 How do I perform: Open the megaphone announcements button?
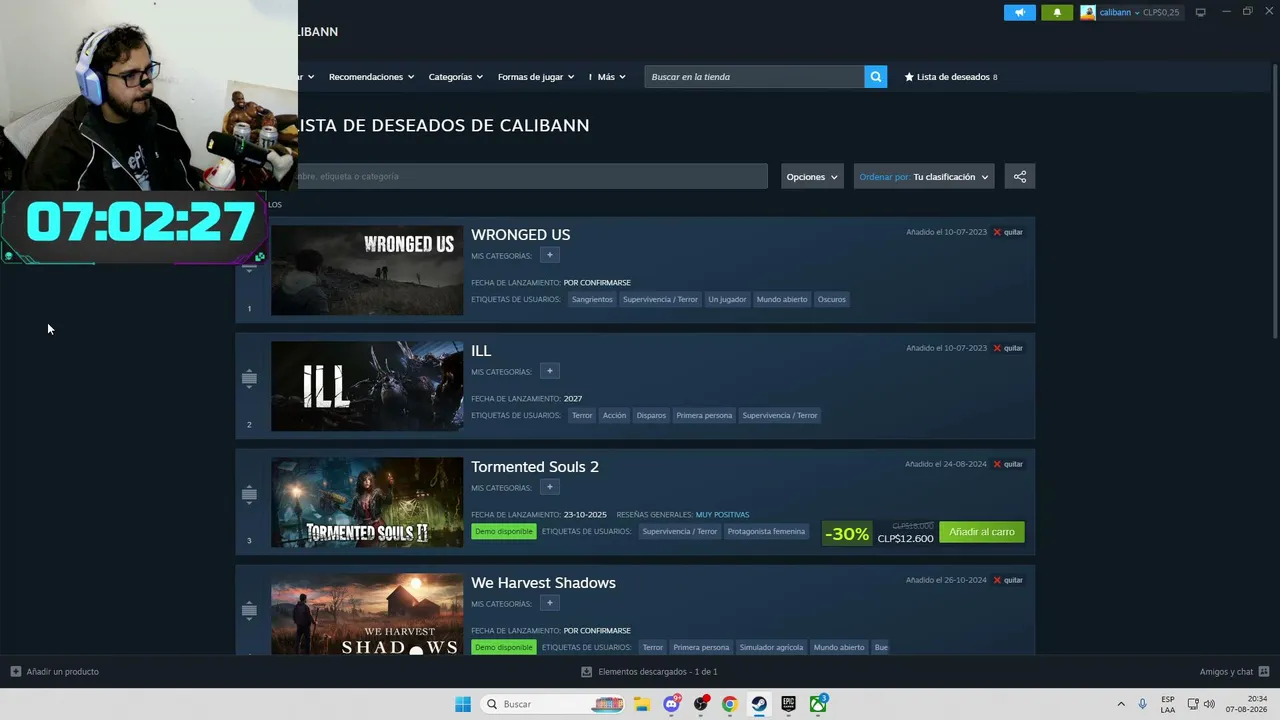pyautogui.click(x=1019, y=12)
